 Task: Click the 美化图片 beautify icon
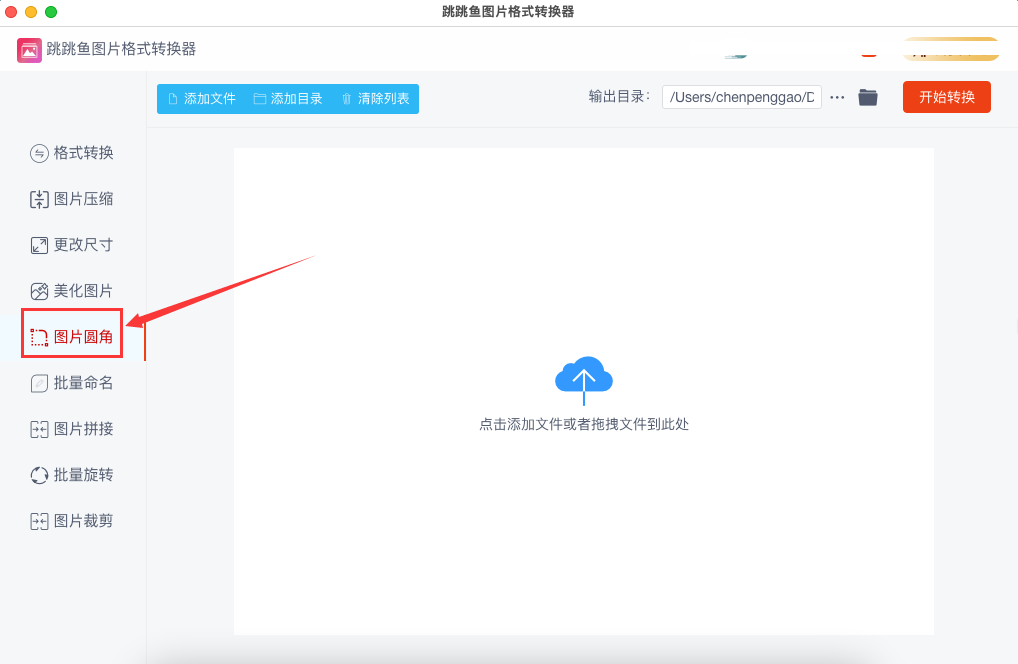tap(39, 291)
